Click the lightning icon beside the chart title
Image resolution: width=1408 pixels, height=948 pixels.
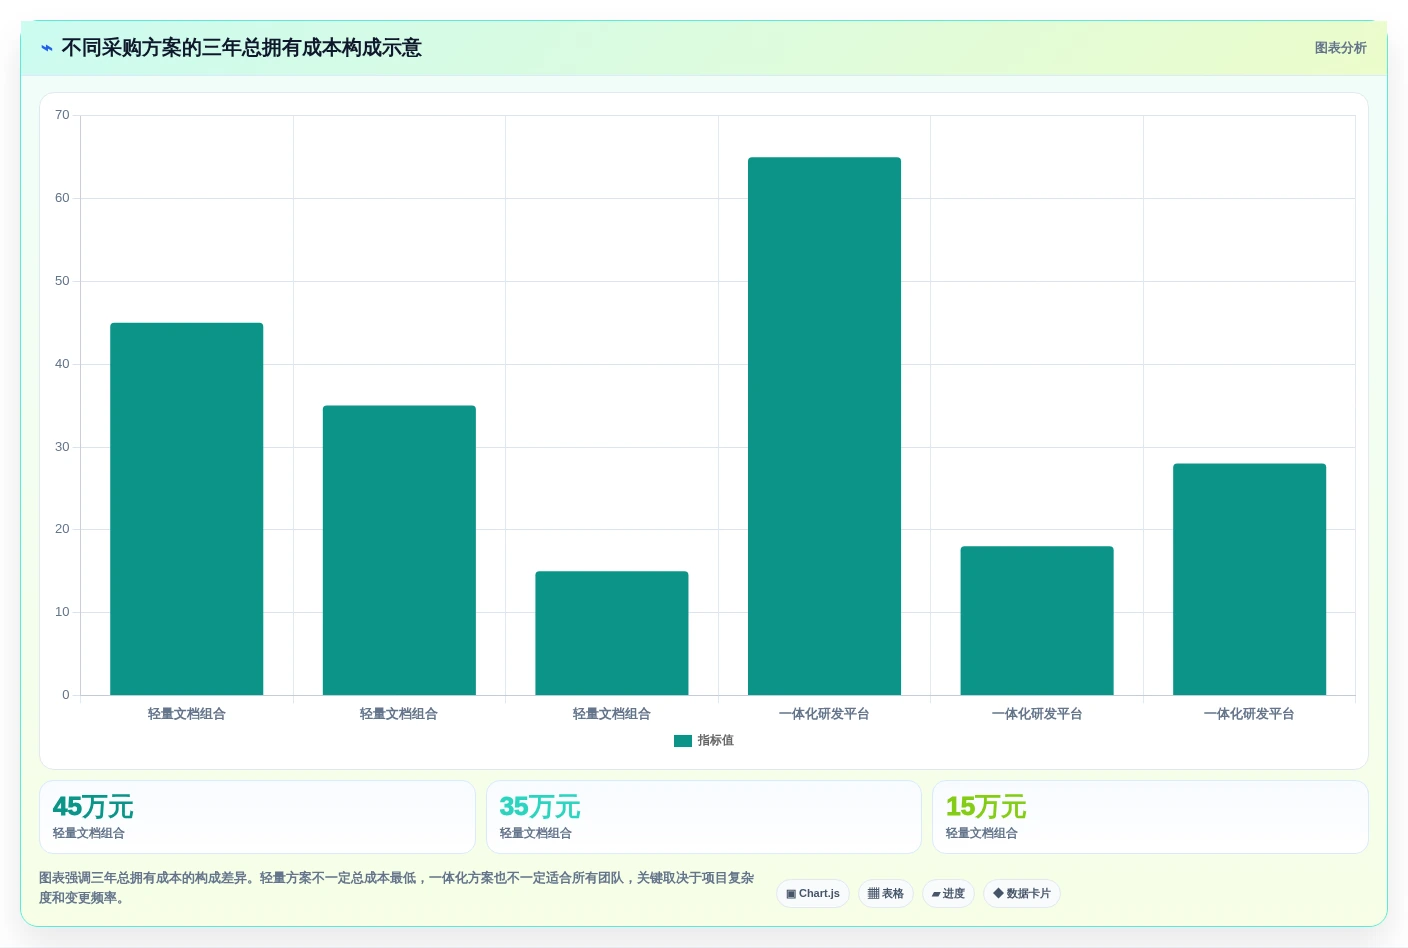47,48
